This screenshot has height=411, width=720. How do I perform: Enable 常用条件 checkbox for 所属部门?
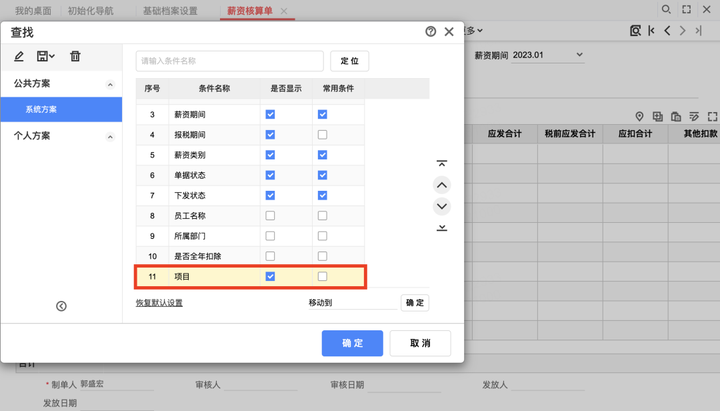click(x=322, y=236)
